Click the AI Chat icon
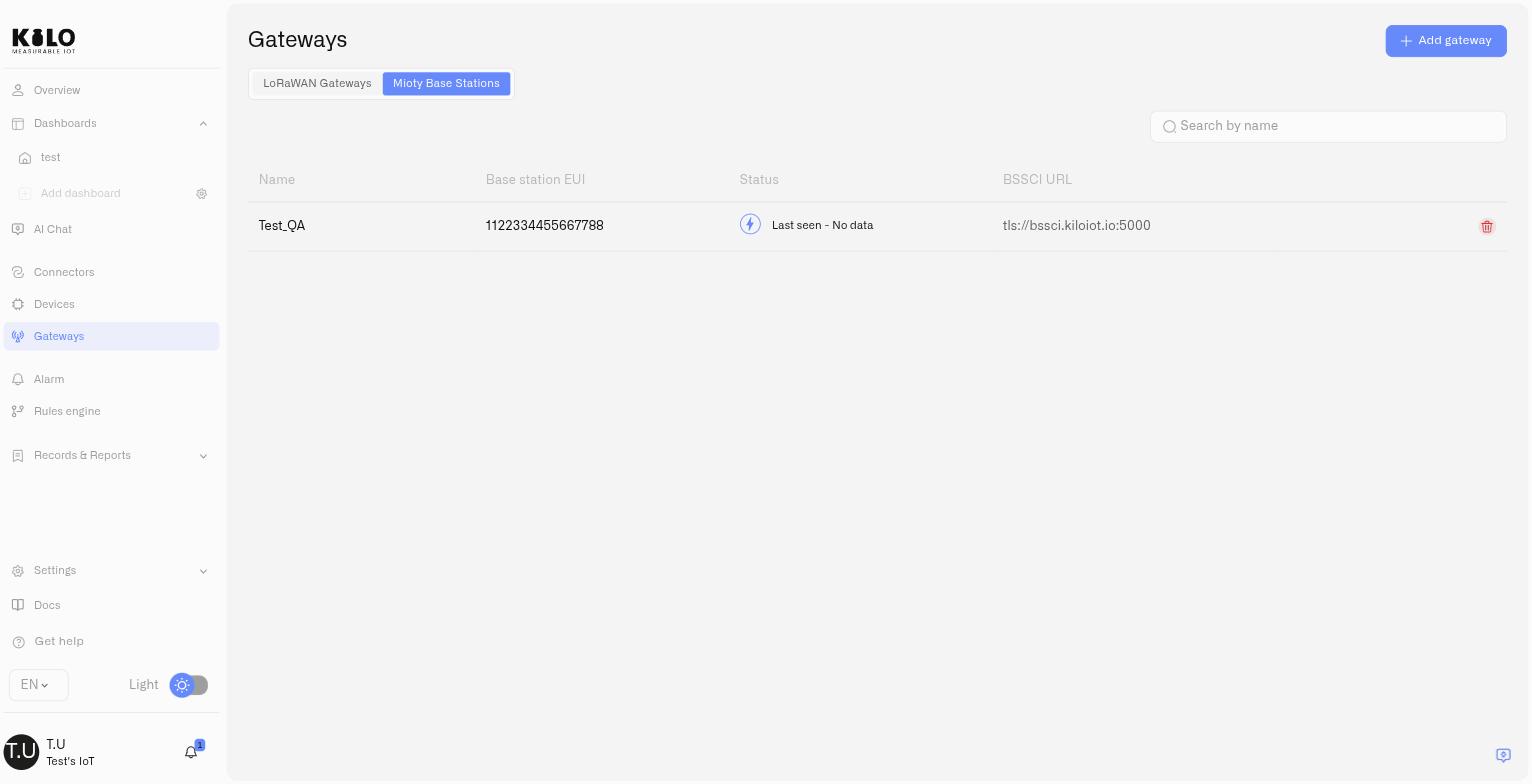1532x784 pixels. (x=18, y=230)
